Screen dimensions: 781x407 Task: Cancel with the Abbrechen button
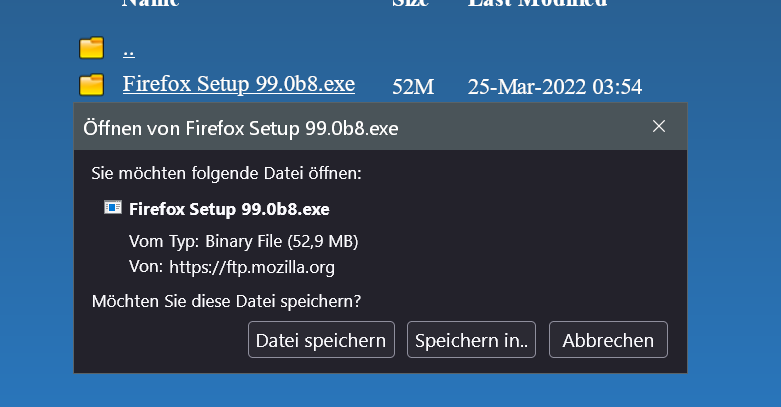608,340
